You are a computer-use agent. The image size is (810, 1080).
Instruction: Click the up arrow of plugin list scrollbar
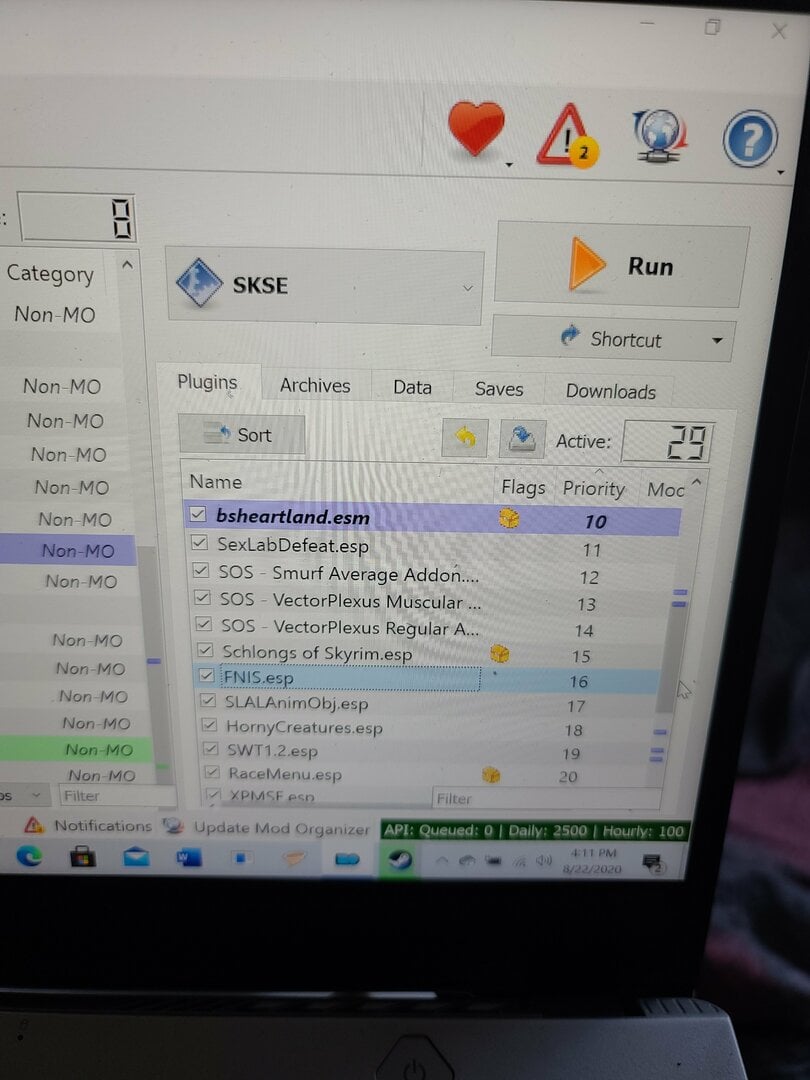coord(696,483)
